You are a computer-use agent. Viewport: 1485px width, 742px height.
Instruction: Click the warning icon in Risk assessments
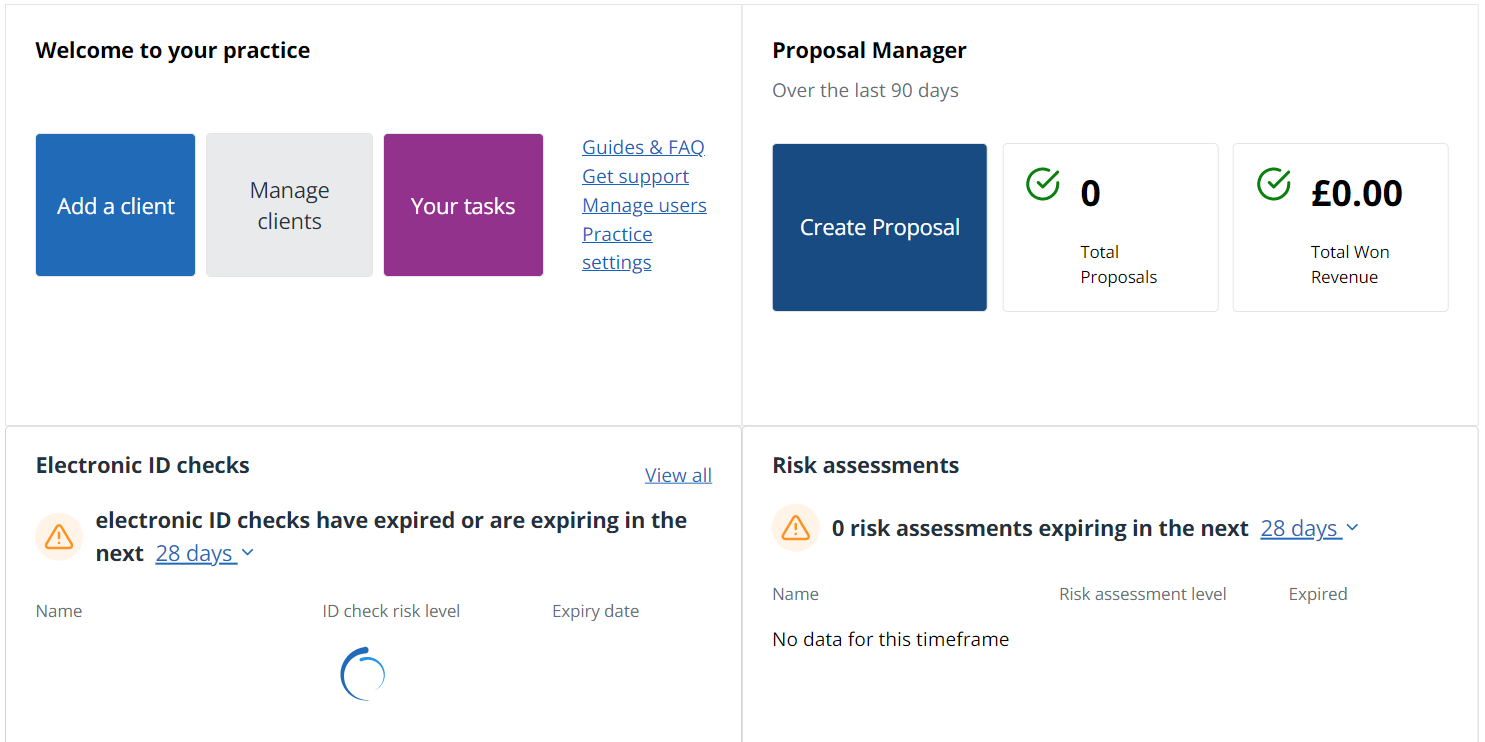(795, 528)
